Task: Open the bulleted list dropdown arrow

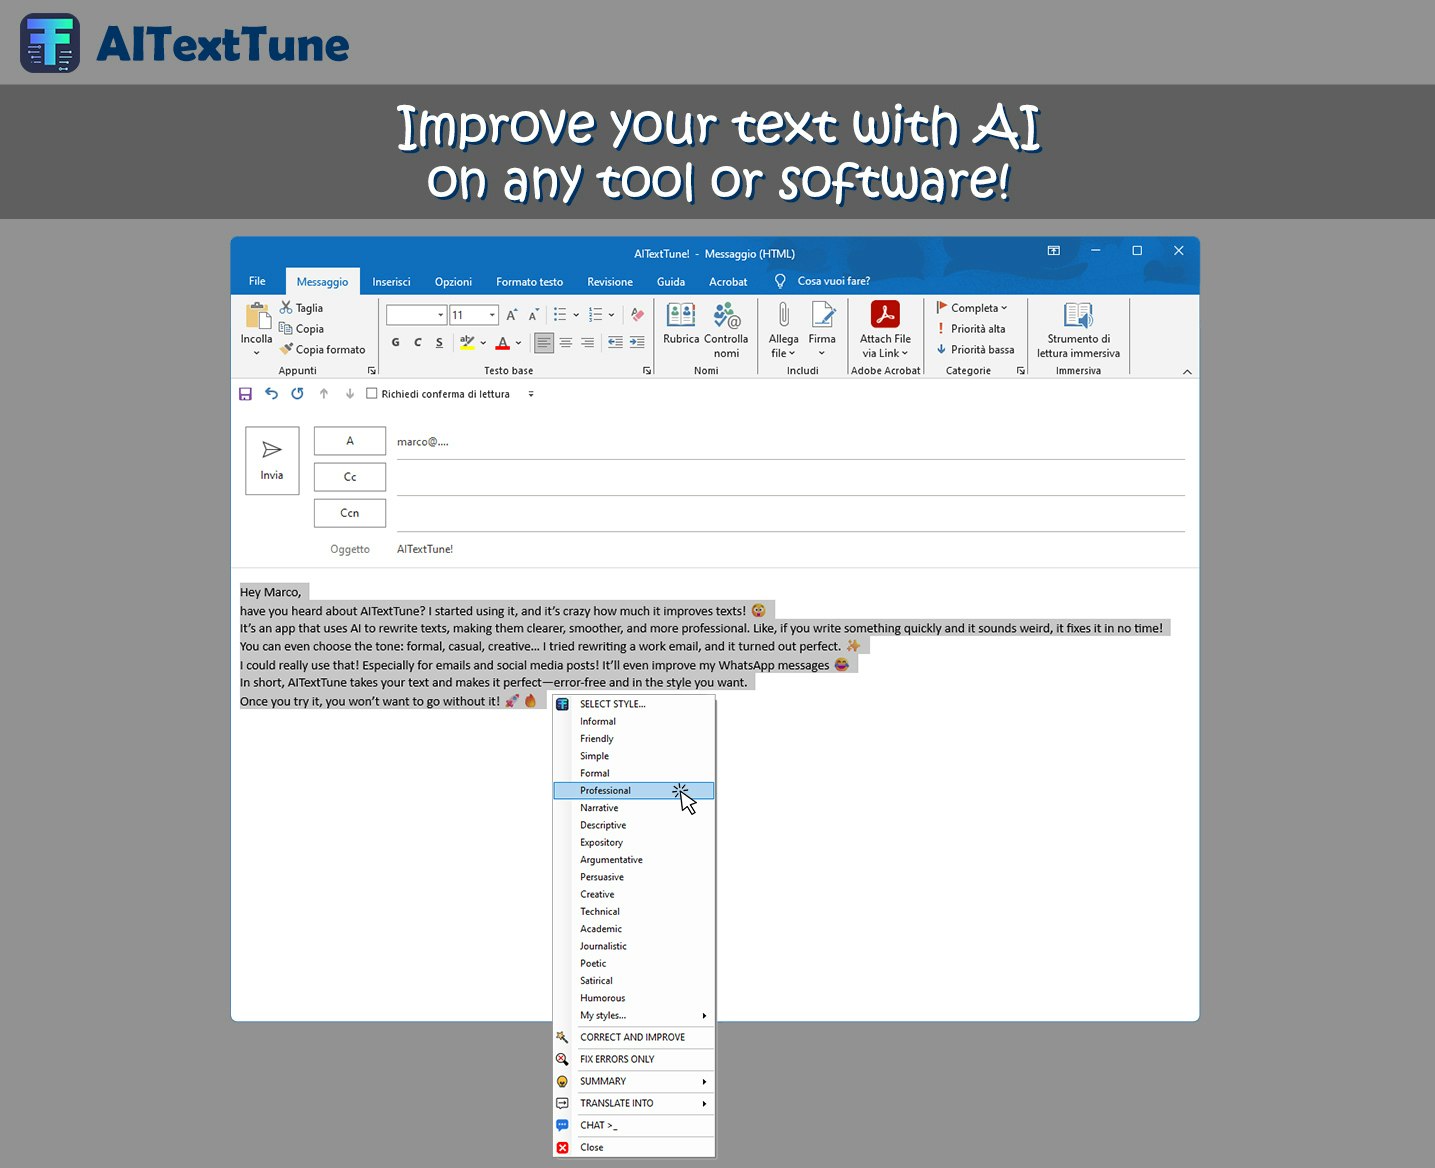Action: pyautogui.click(x=576, y=315)
